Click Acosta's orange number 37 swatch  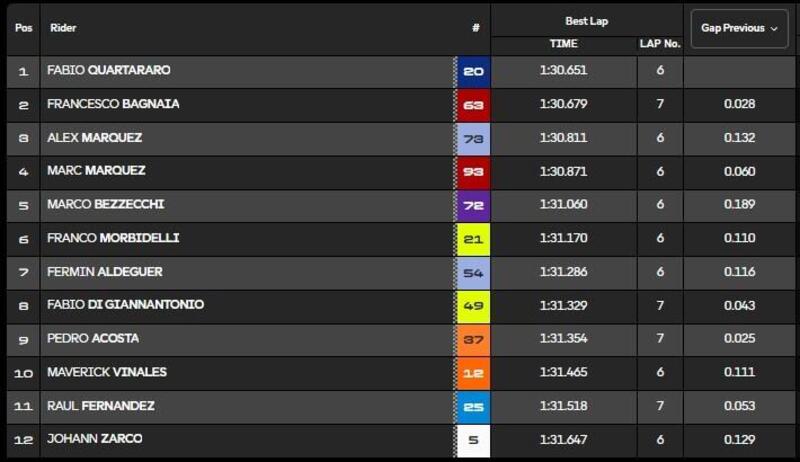point(473,339)
